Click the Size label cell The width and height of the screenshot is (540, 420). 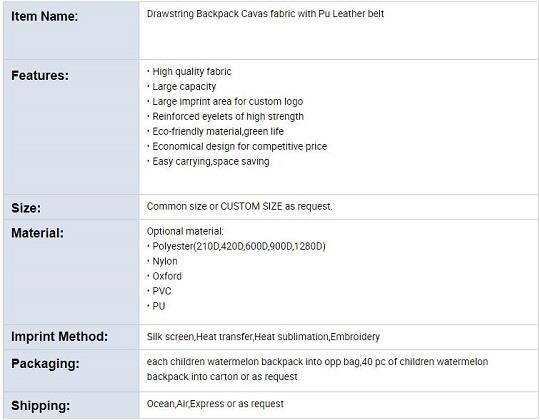tap(71, 207)
